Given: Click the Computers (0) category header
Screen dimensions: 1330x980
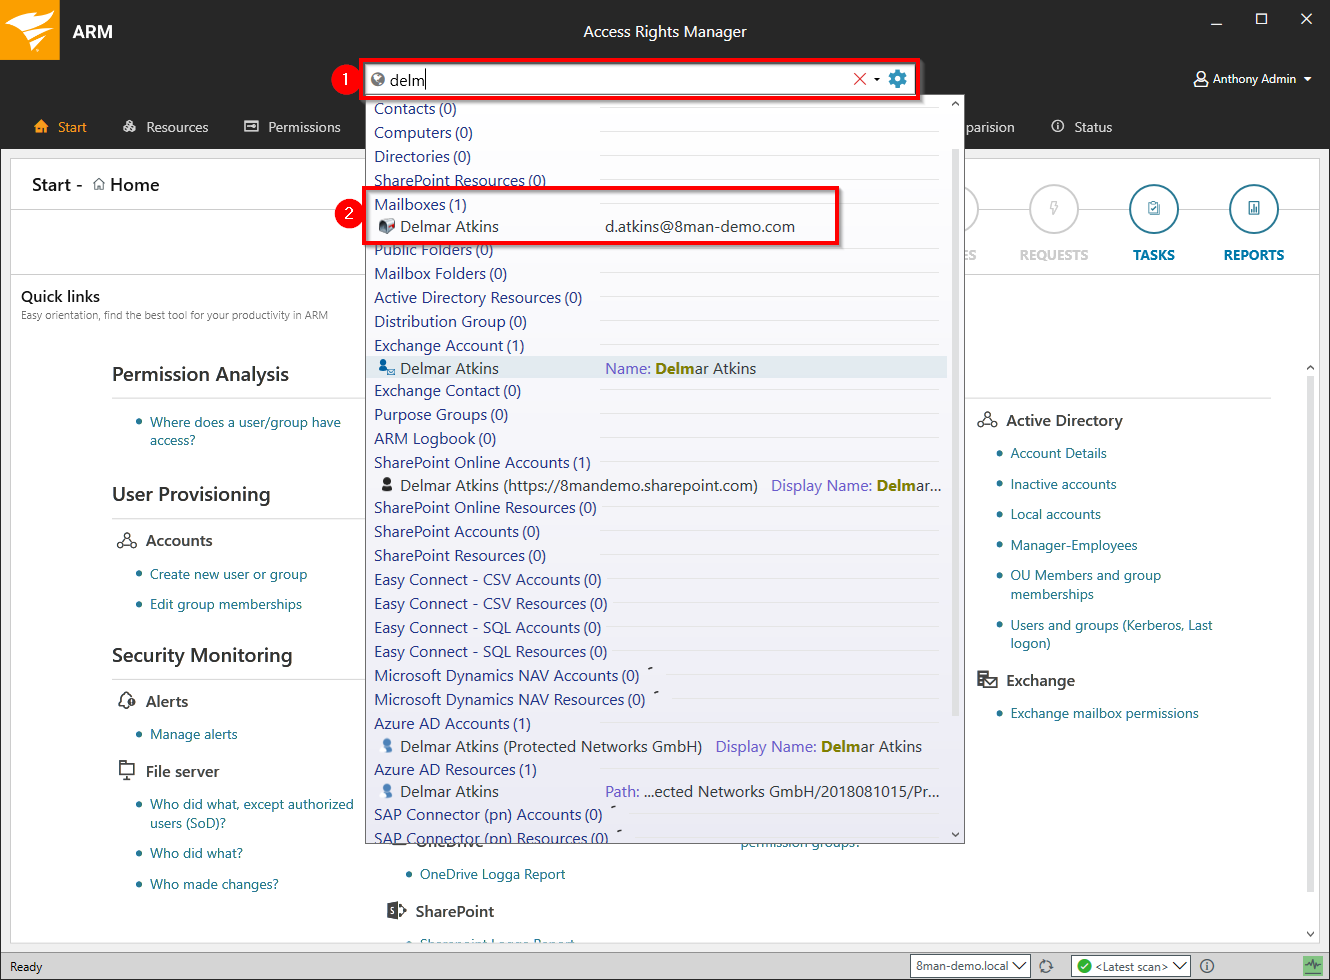Looking at the screenshot, I should pos(423,132).
